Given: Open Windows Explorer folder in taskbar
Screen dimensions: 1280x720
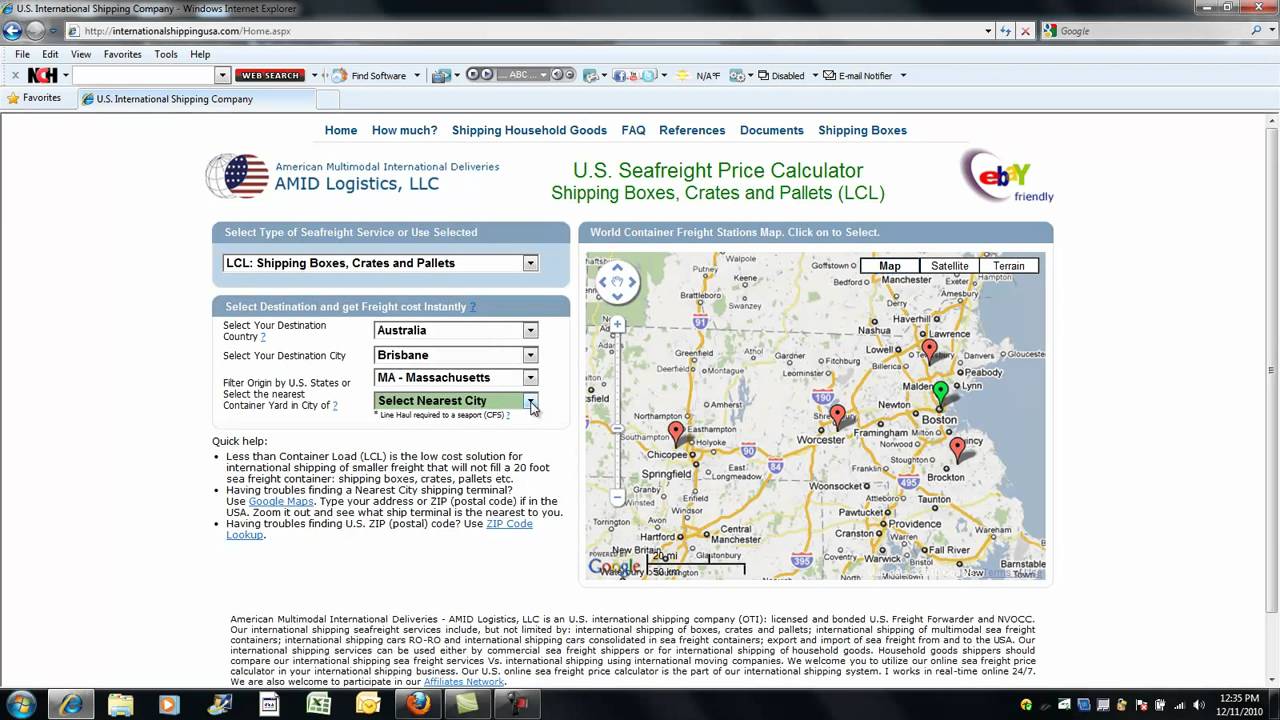Looking at the screenshot, I should click(x=120, y=704).
